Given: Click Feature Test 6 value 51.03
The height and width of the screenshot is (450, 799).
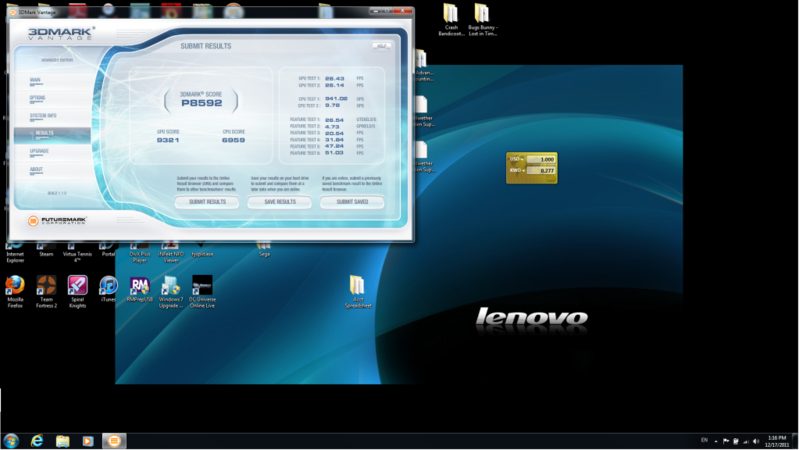Looking at the screenshot, I should (x=334, y=153).
